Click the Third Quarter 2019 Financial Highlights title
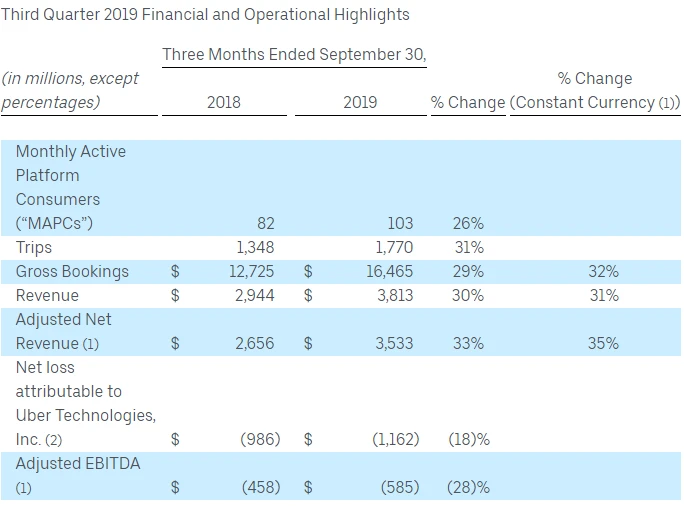 pos(205,14)
